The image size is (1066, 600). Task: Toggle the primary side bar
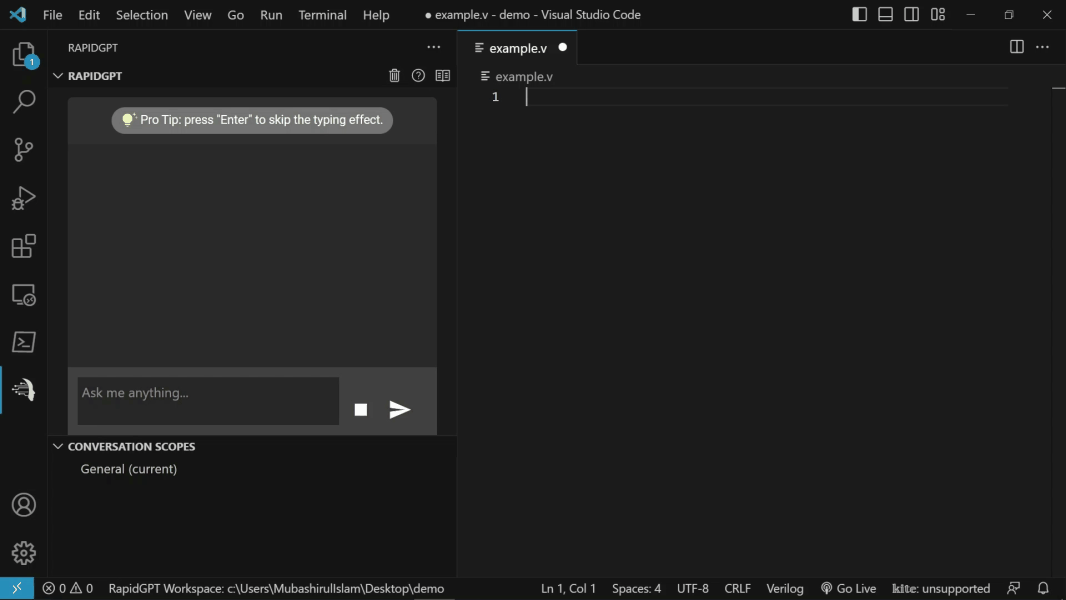coord(859,14)
